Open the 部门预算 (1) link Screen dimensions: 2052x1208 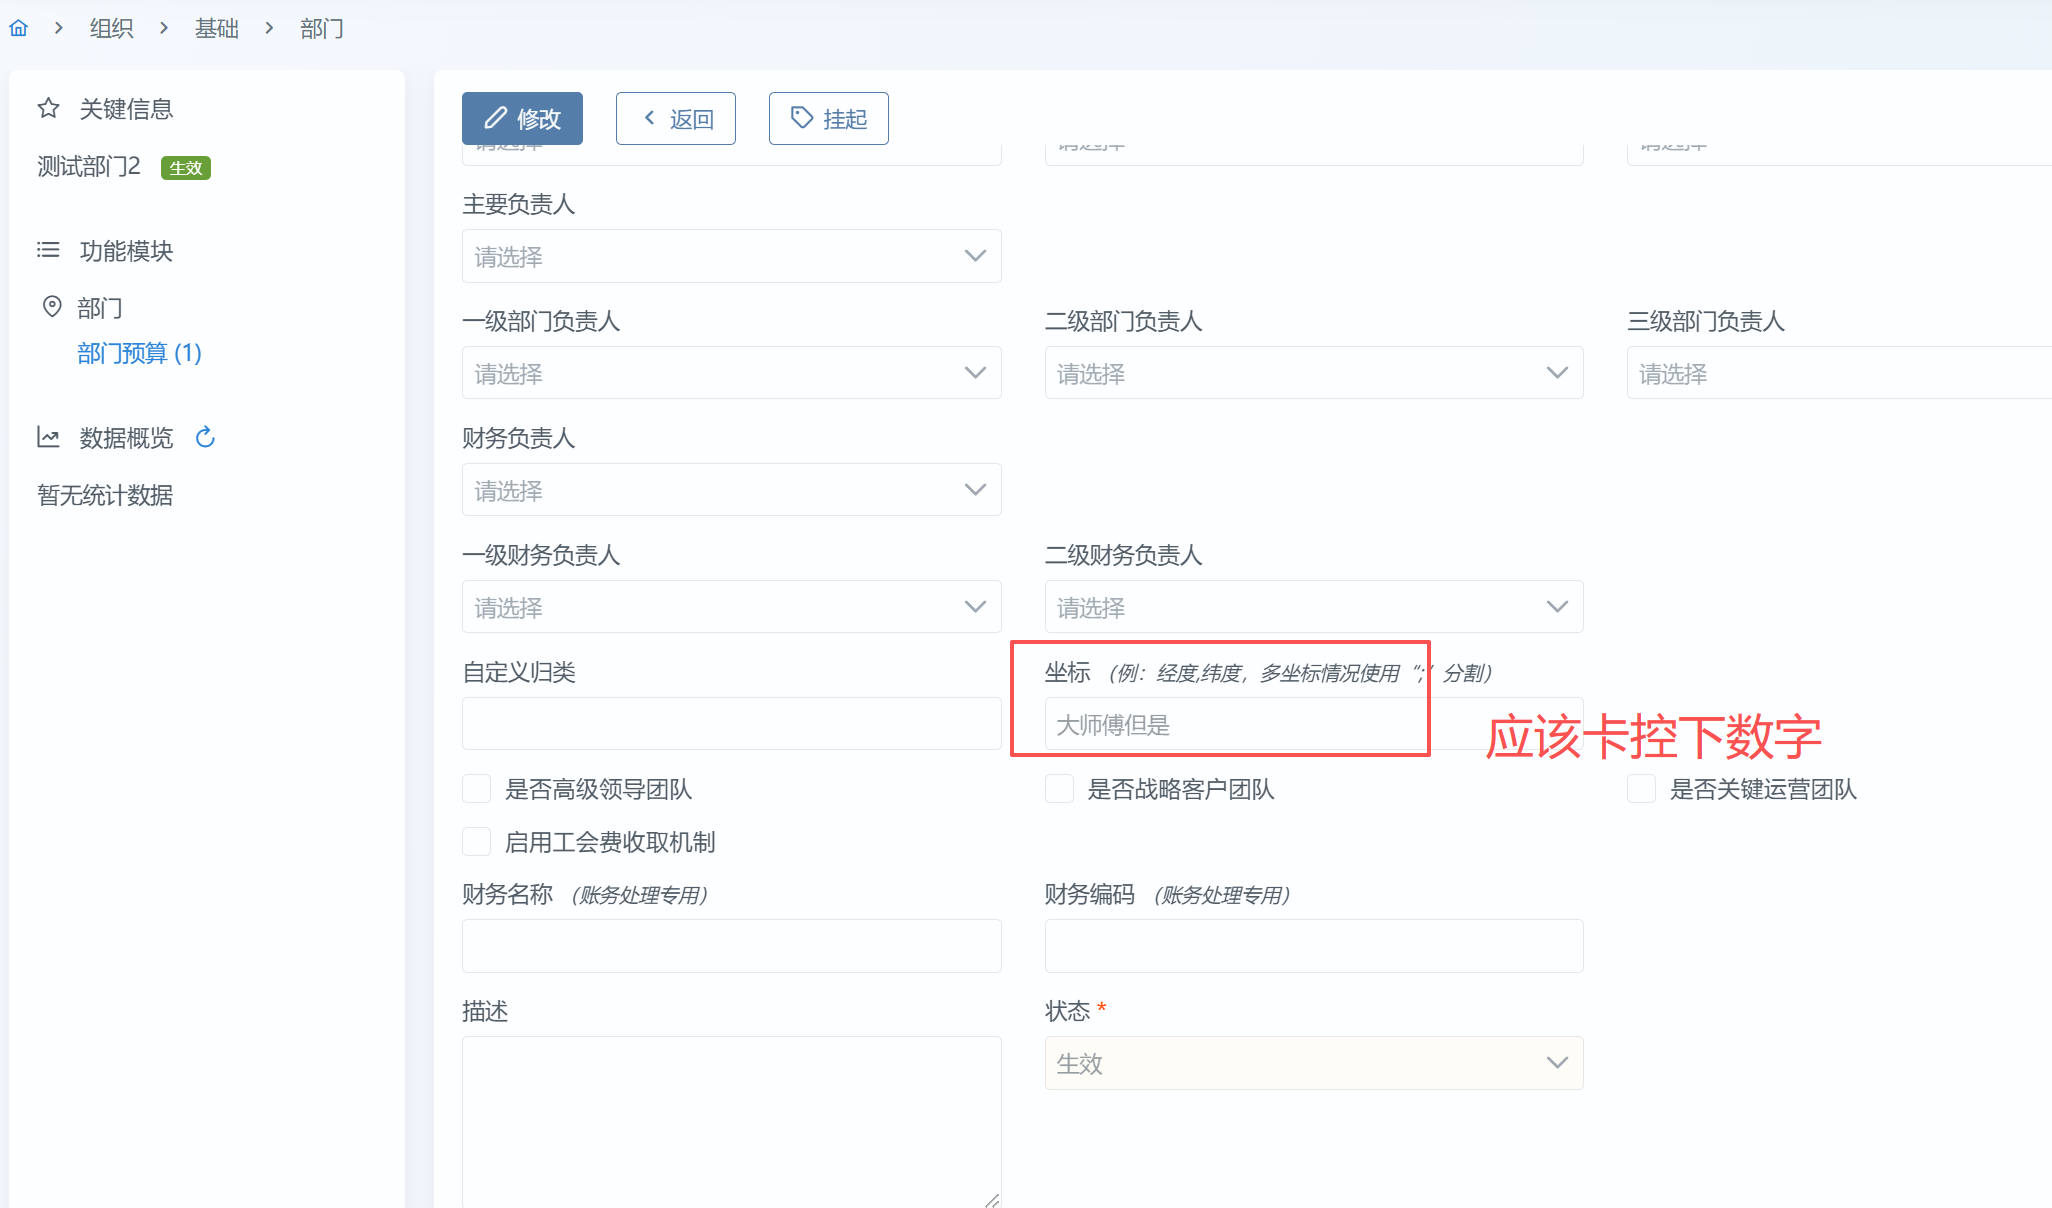pyautogui.click(x=139, y=353)
